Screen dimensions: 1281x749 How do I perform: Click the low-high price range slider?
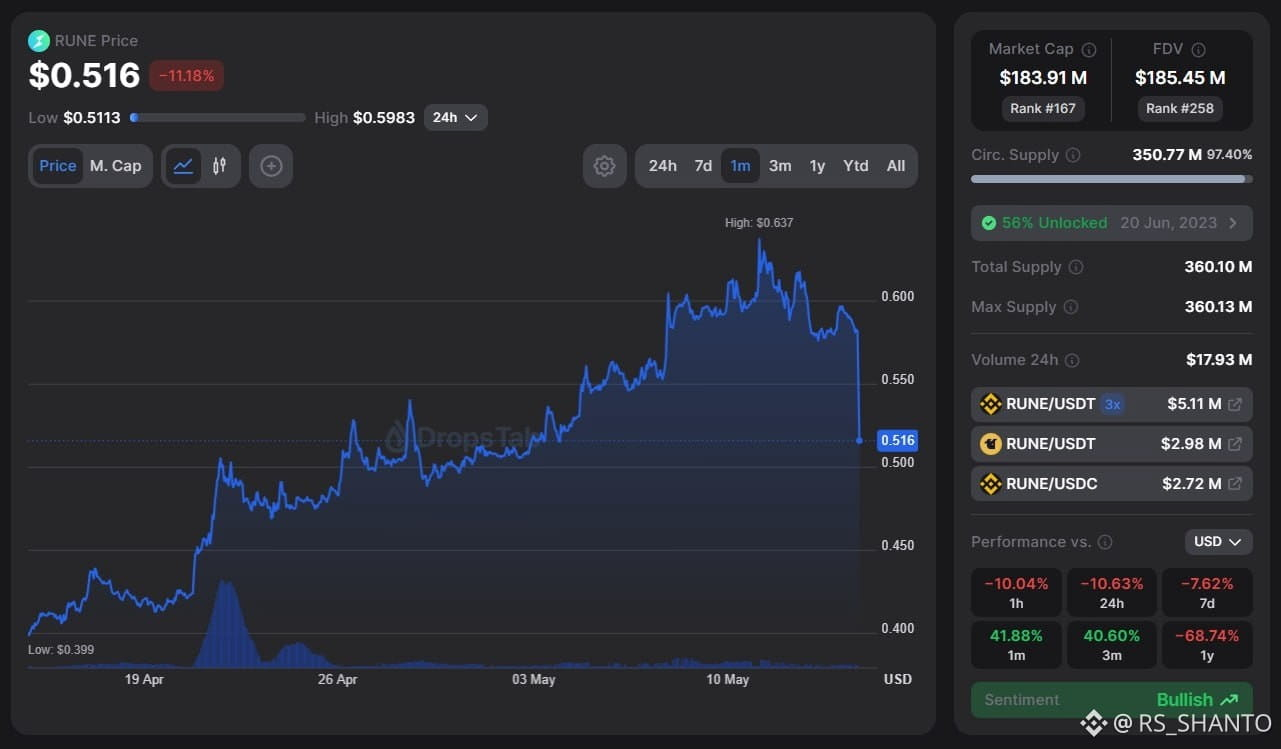tap(218, 118)
